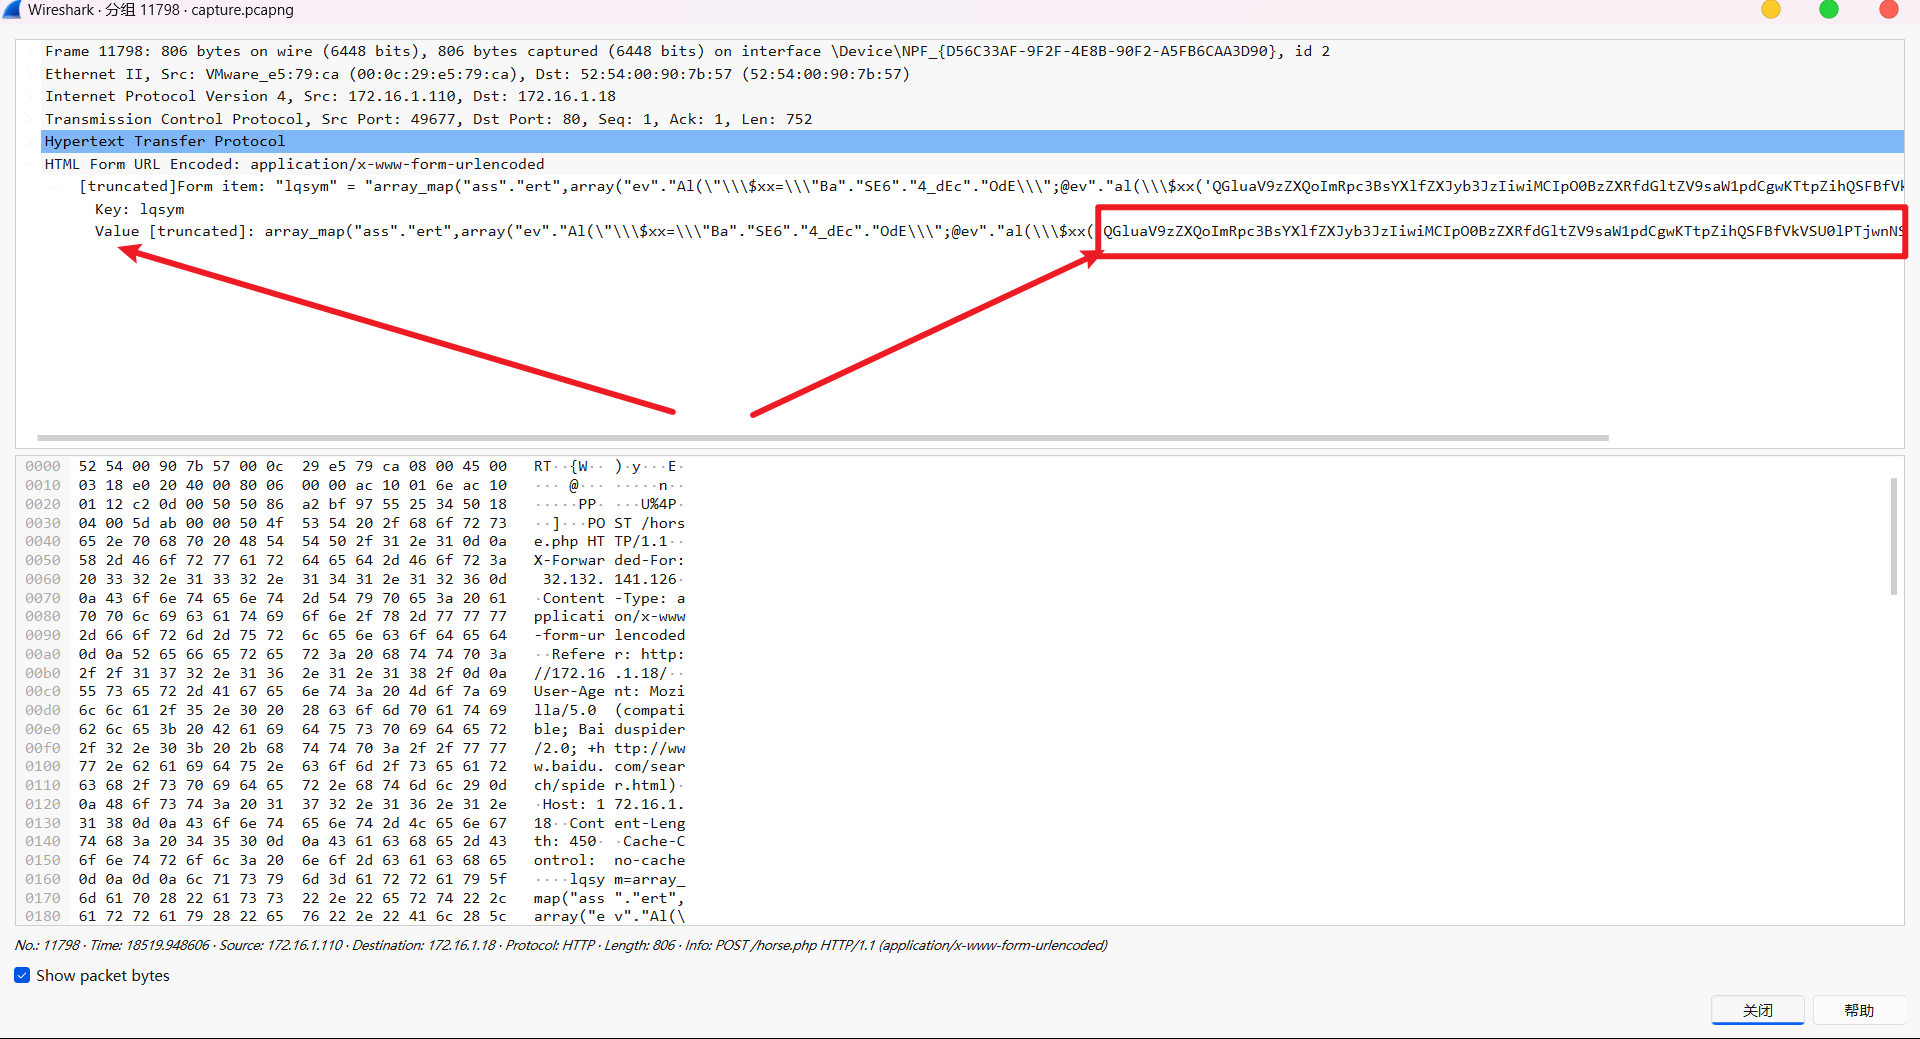Select the Key: lqsym row
The image size is (1920, 1039).
(x=998, y=209)
